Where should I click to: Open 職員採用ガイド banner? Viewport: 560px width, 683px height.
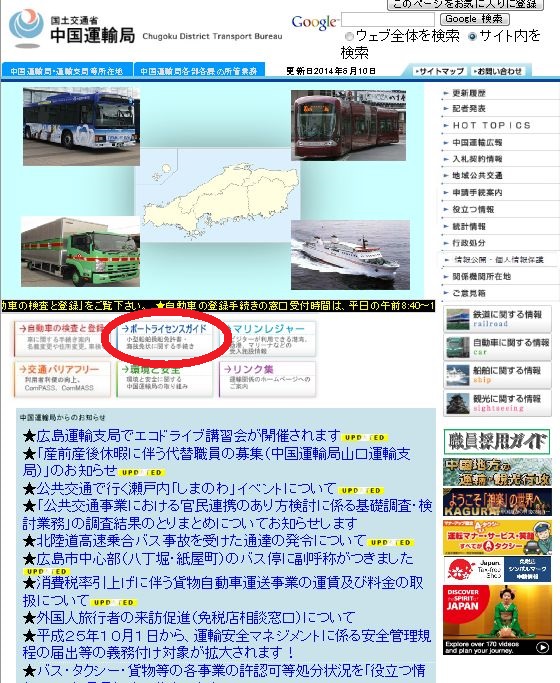click(x=497, y=442)
